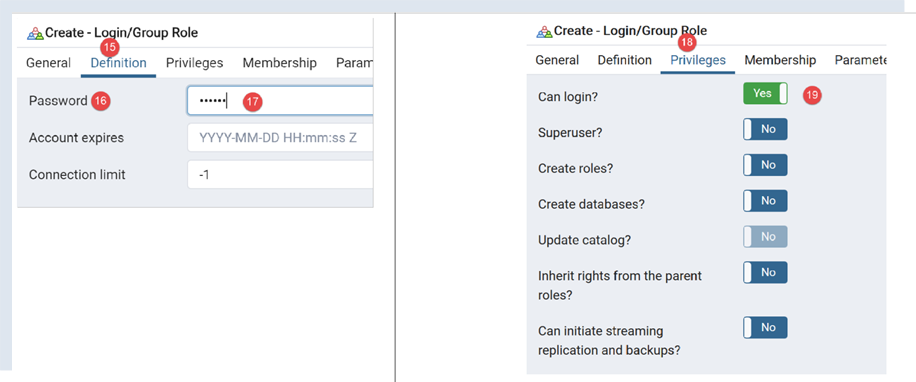Enable the Create databases switch
916x382 pixels.
pyautogui.click(x=765, y=201)
